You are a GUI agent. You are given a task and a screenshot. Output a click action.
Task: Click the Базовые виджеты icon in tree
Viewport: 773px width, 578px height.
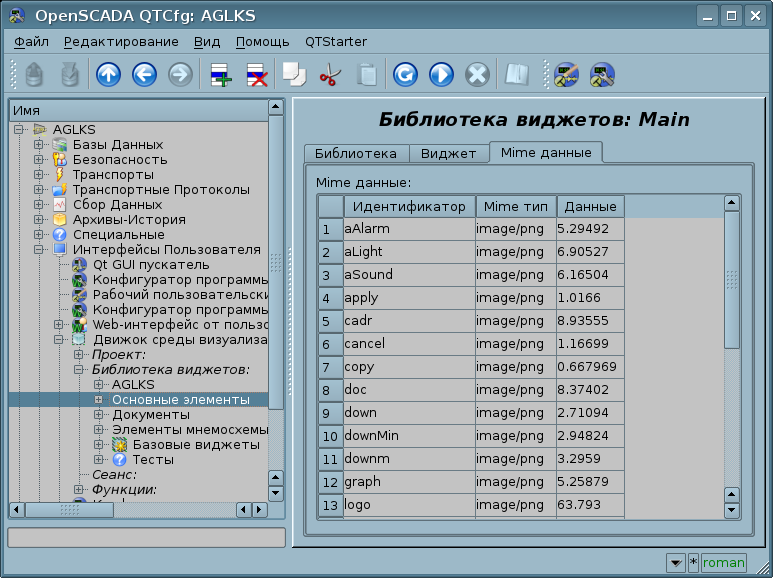(x=119, y=444)
